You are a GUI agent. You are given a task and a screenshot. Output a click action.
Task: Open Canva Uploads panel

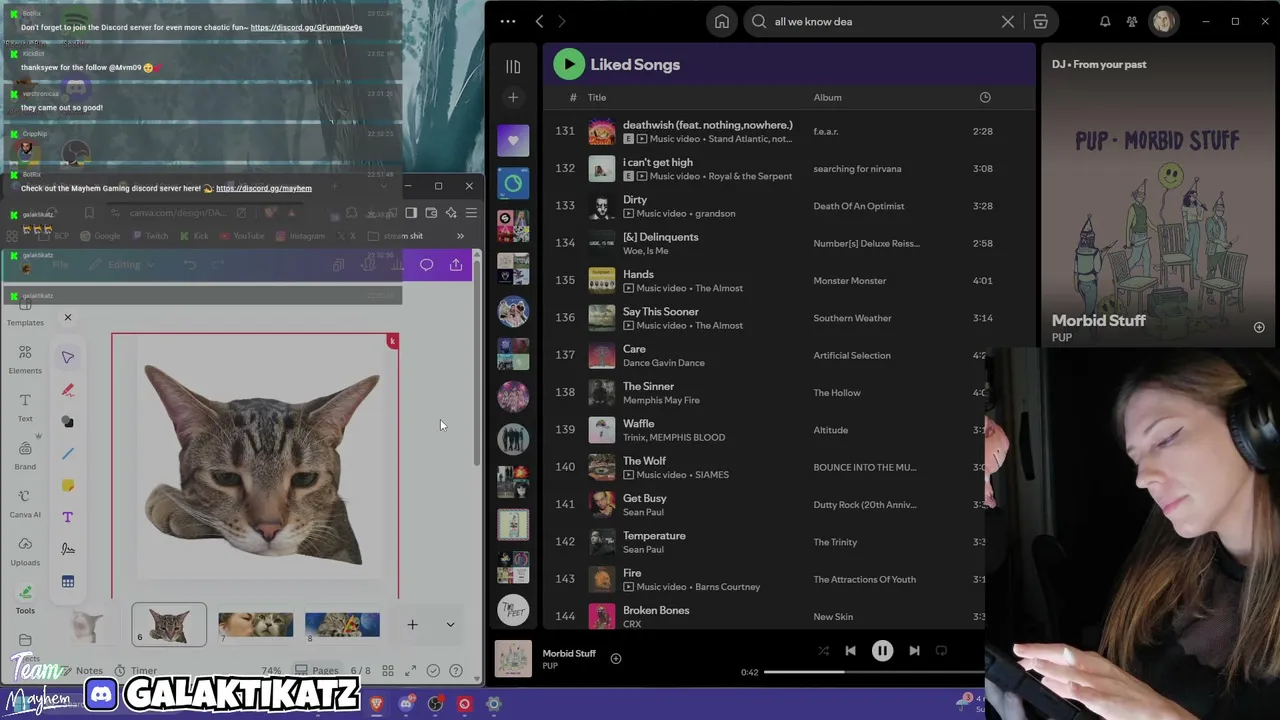coord(25,551)
